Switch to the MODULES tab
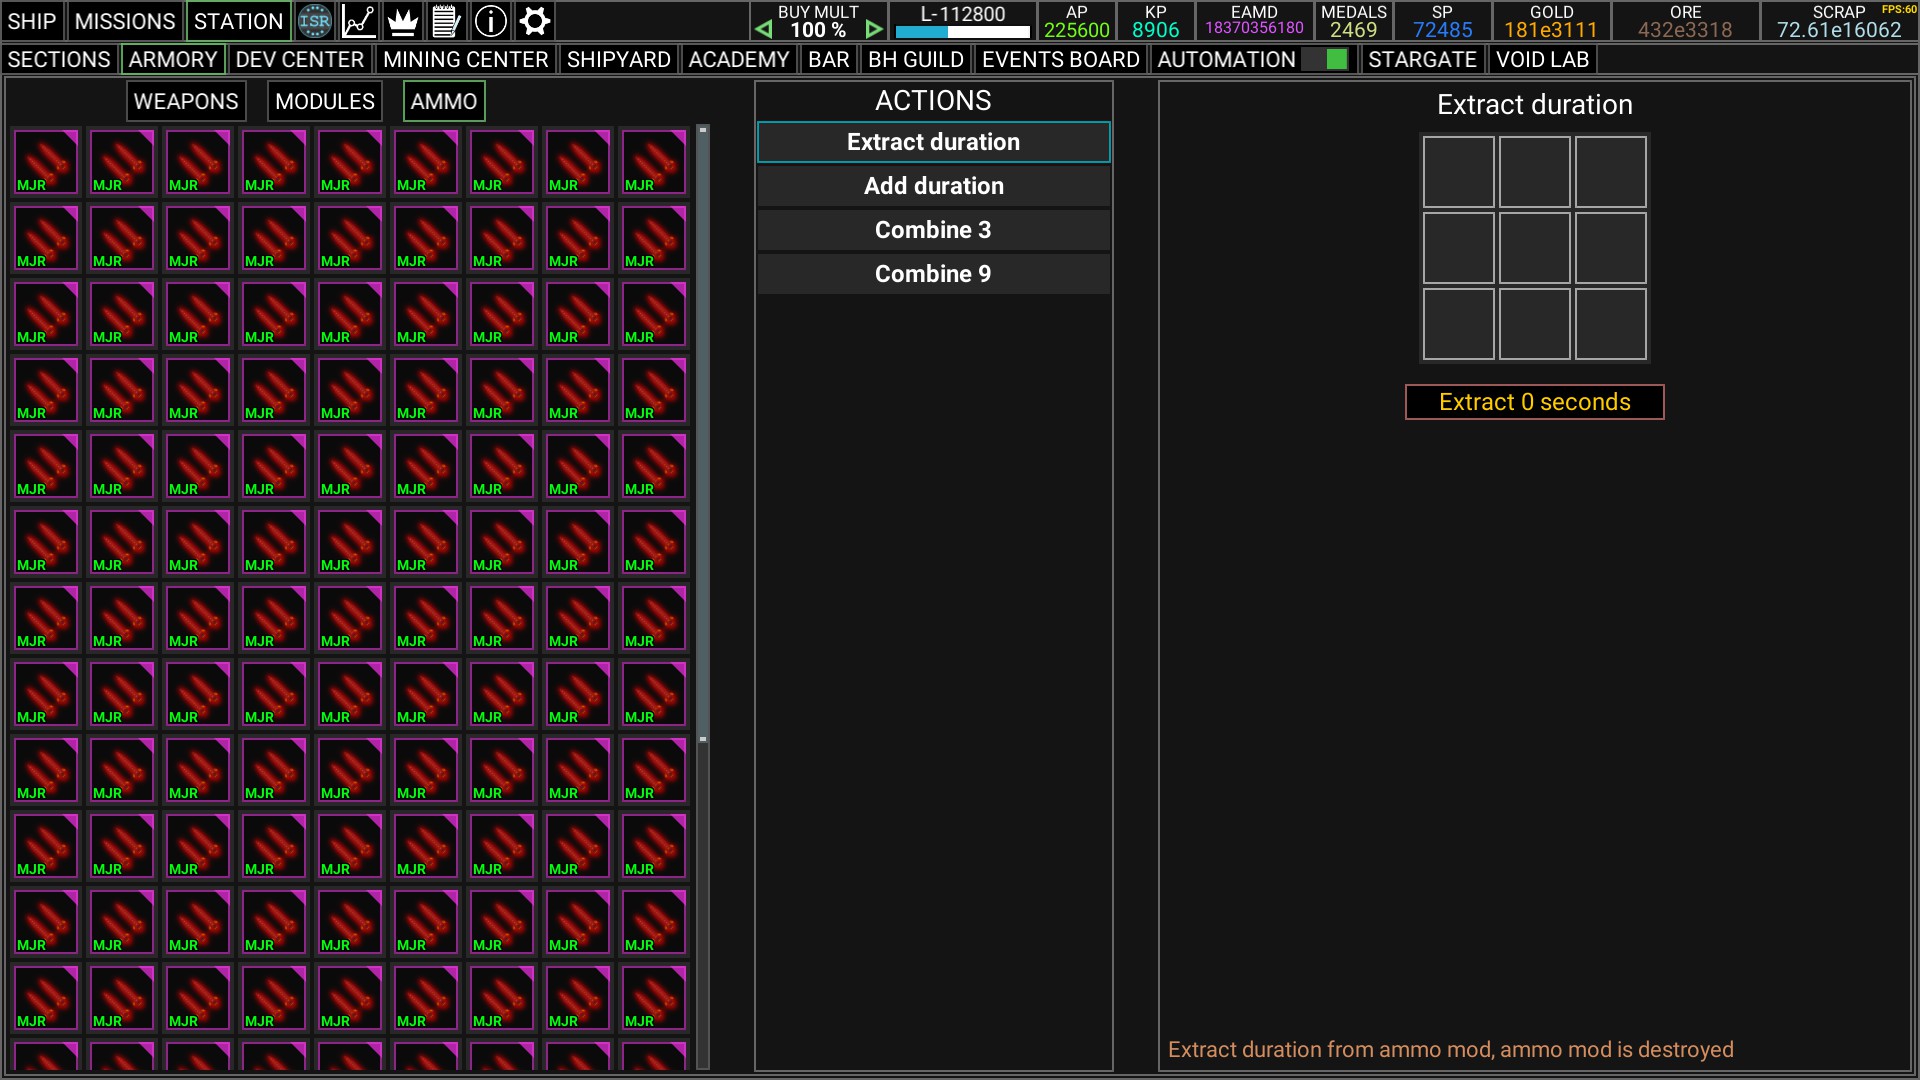The height and width of the screenshot is (1080, 1920). (x=325, y=102)
